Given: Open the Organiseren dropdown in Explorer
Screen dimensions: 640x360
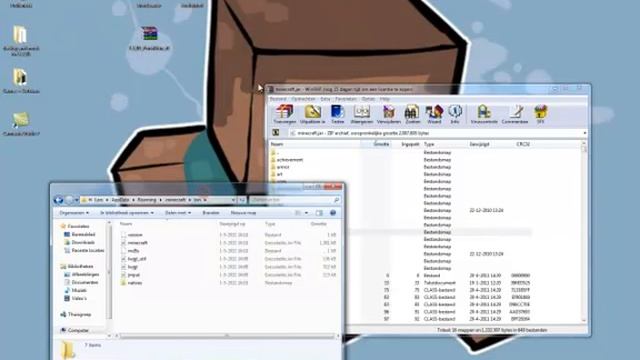Looking at the screenshot, I should tap(74, 213).
